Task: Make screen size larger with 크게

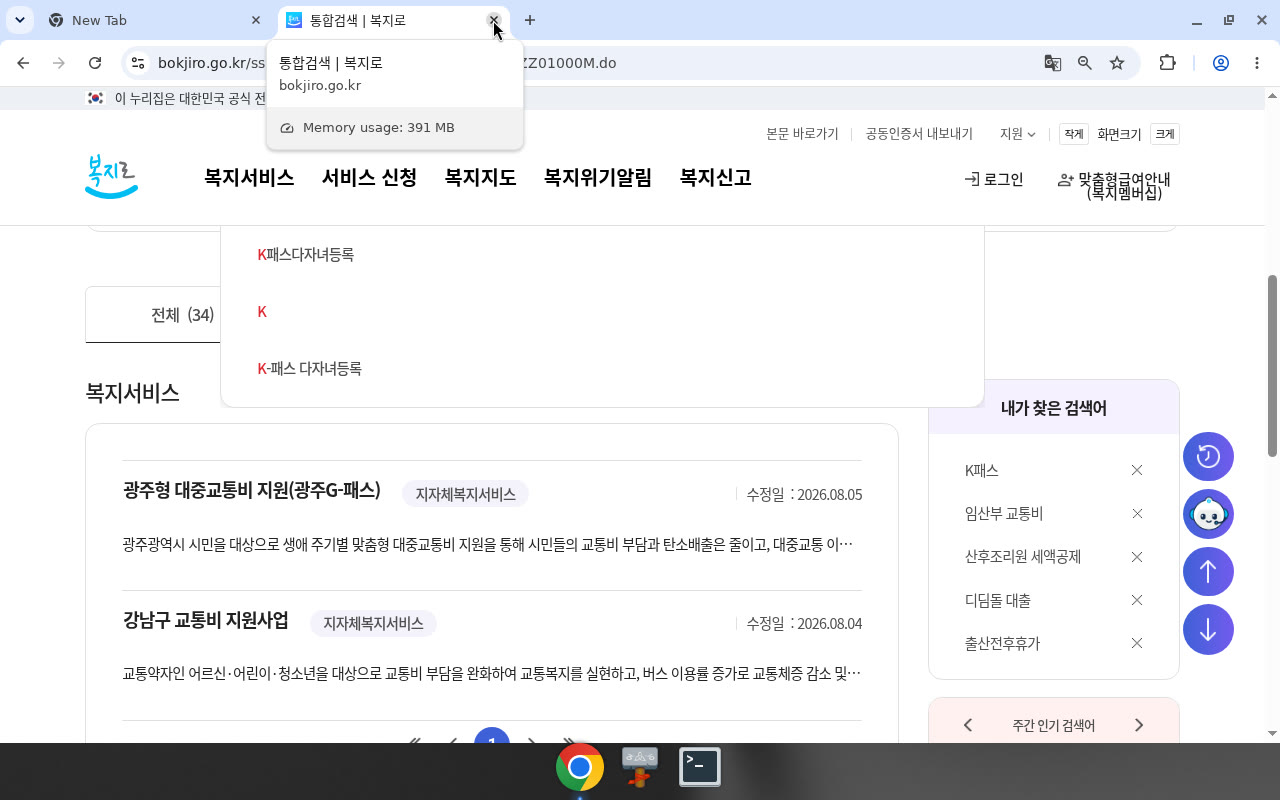Action: pos(1165,134)
